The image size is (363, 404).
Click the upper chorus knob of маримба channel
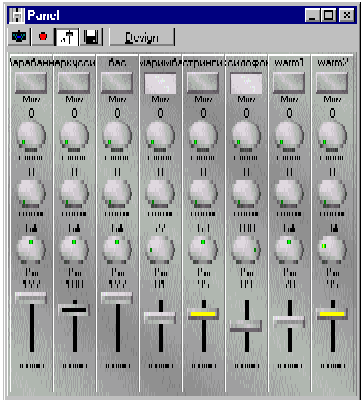[x=160, y=136]
